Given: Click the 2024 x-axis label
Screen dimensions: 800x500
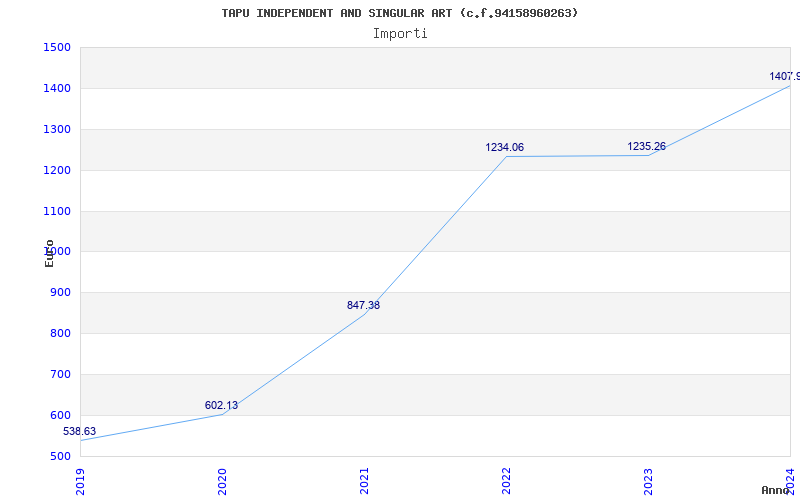Looking at the screenshot, I should (790, 481).
